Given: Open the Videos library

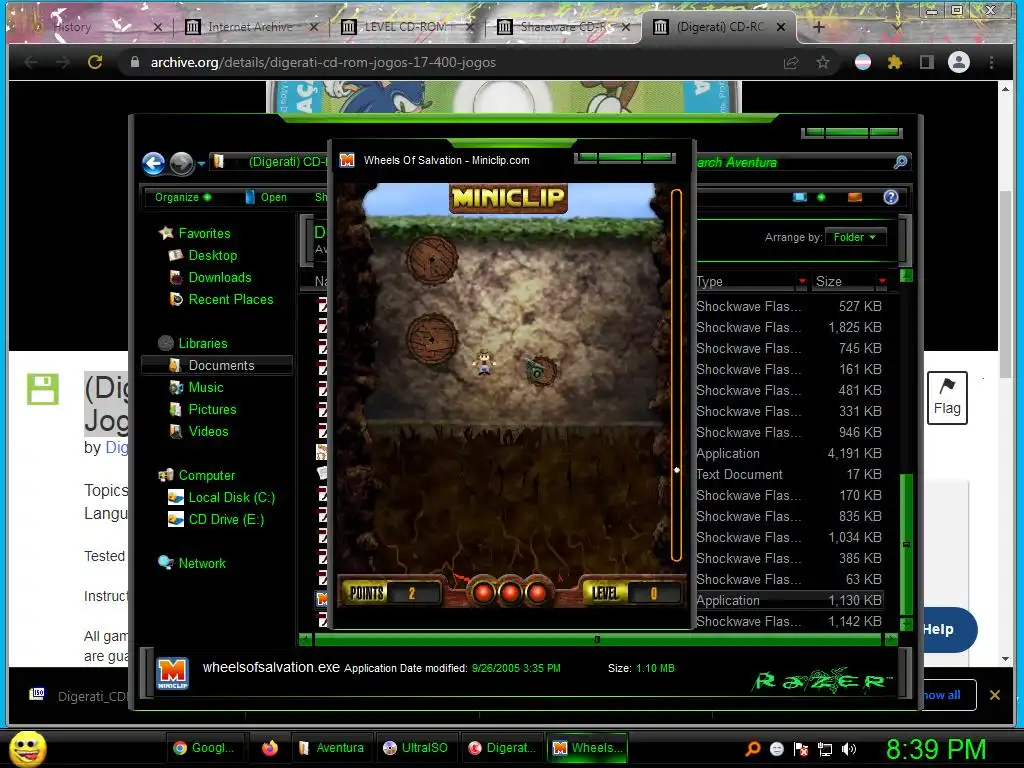Looking at the screenshot, I should (199, 431).
